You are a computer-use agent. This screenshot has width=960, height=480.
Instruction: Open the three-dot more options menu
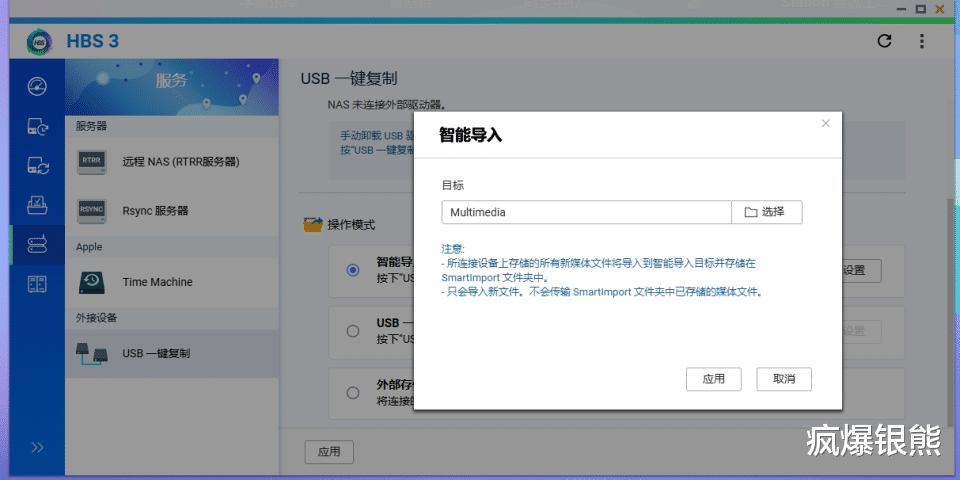pos(921,41)
